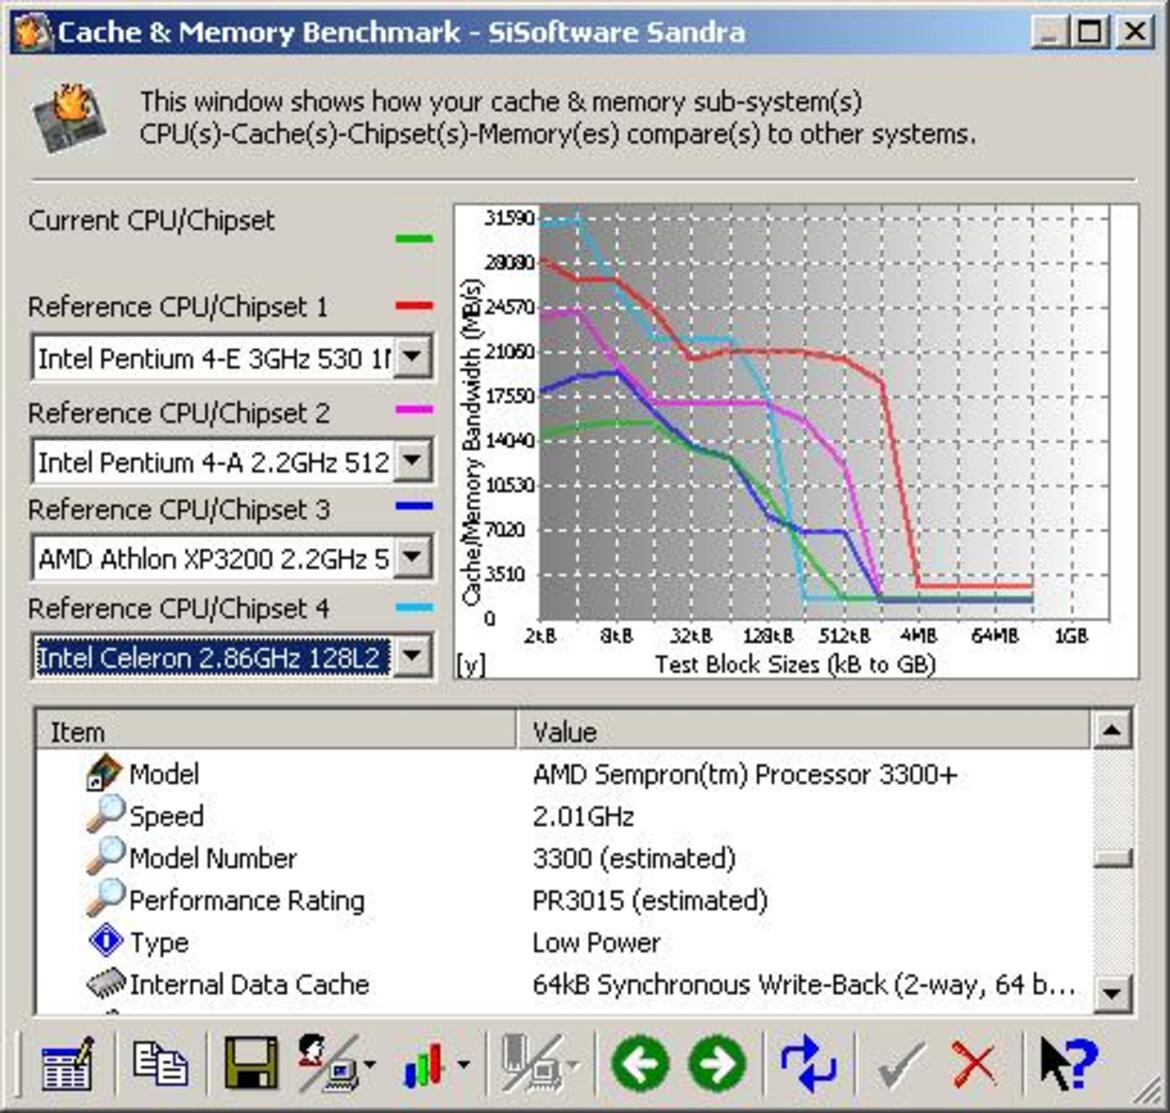Viewport: 1170px width, 1113px height.
Task: Click the list scrollbar up arrow
Action: (x=1112, y=730)
